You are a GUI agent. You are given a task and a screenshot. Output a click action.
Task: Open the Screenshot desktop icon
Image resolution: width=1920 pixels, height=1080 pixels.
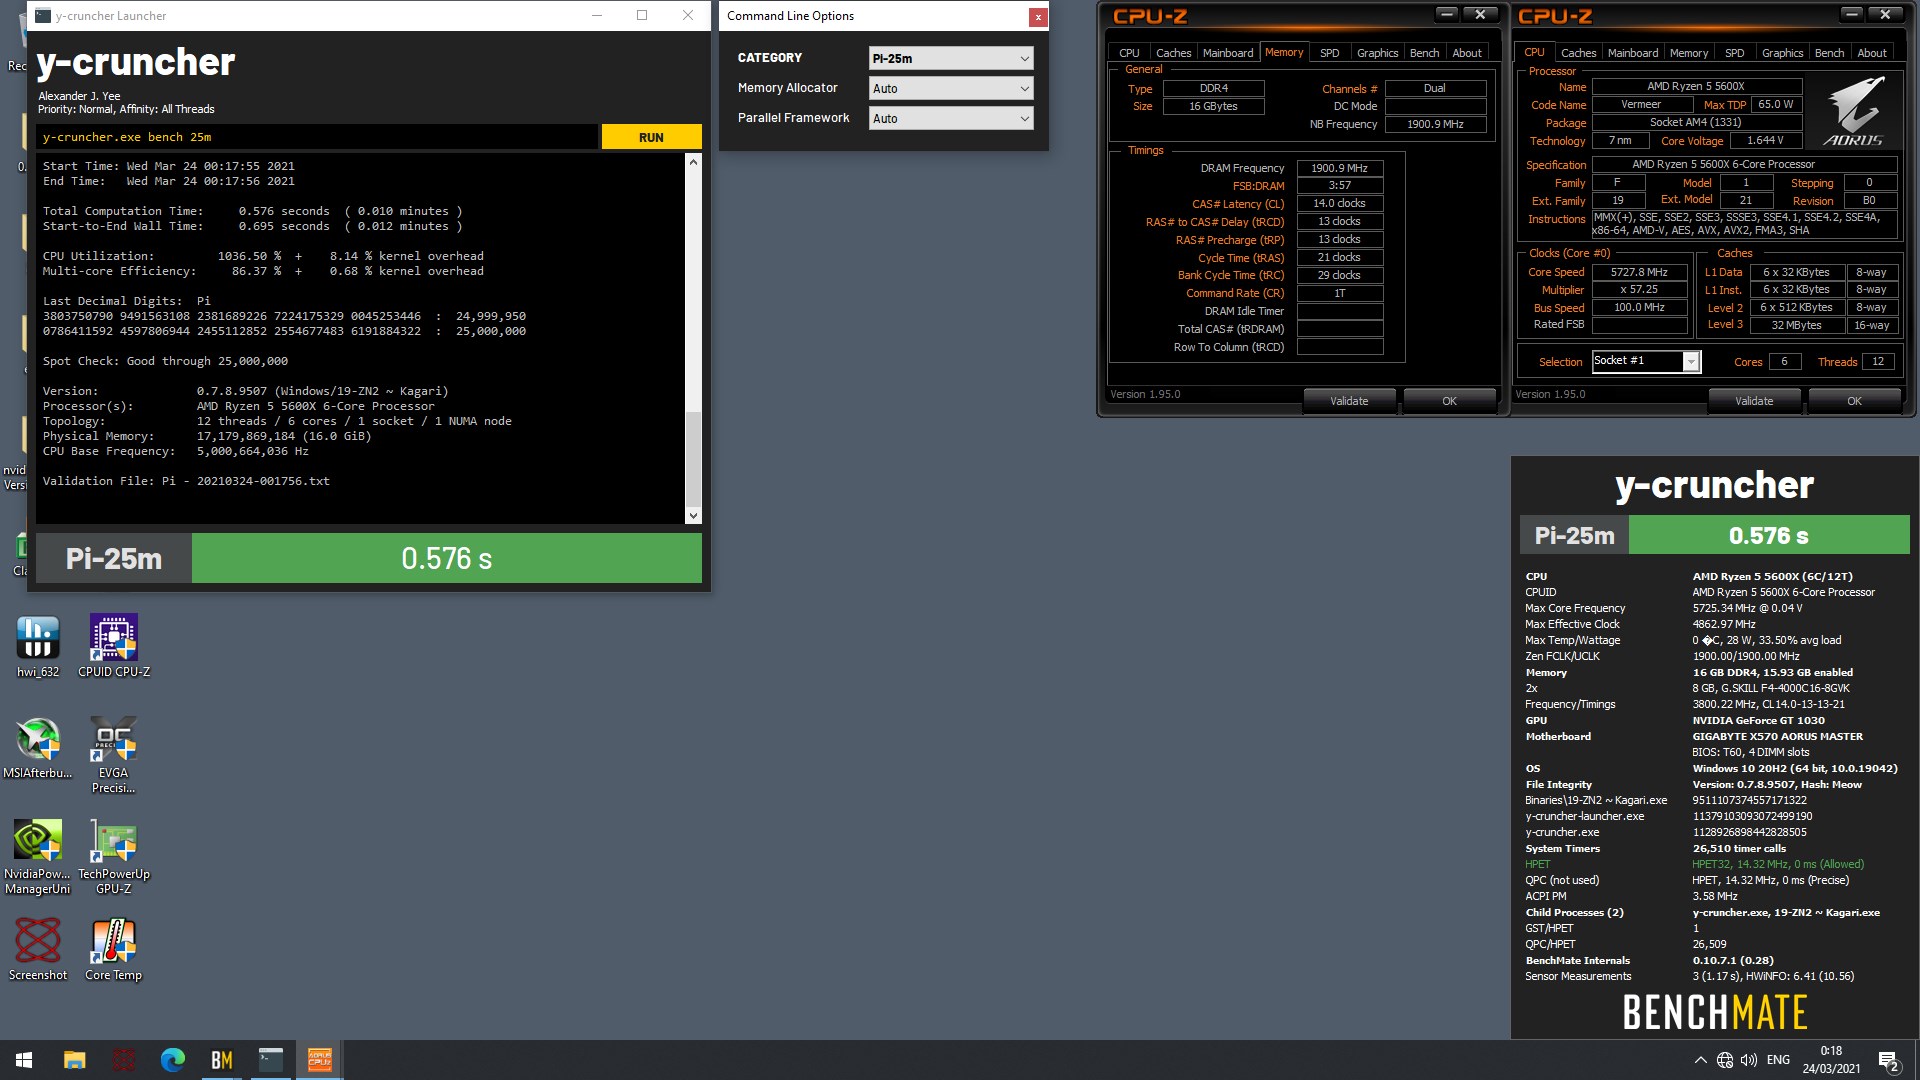pyautogui.click(x=38, y=949)
